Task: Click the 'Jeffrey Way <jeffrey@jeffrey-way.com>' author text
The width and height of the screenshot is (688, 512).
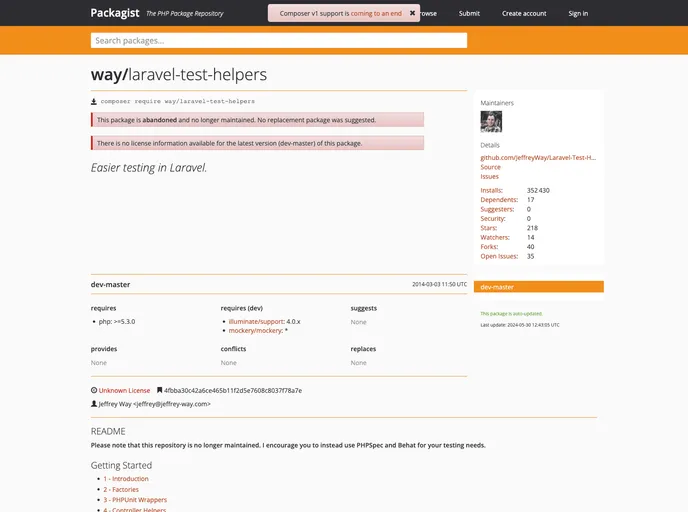Action: [154, 404]
